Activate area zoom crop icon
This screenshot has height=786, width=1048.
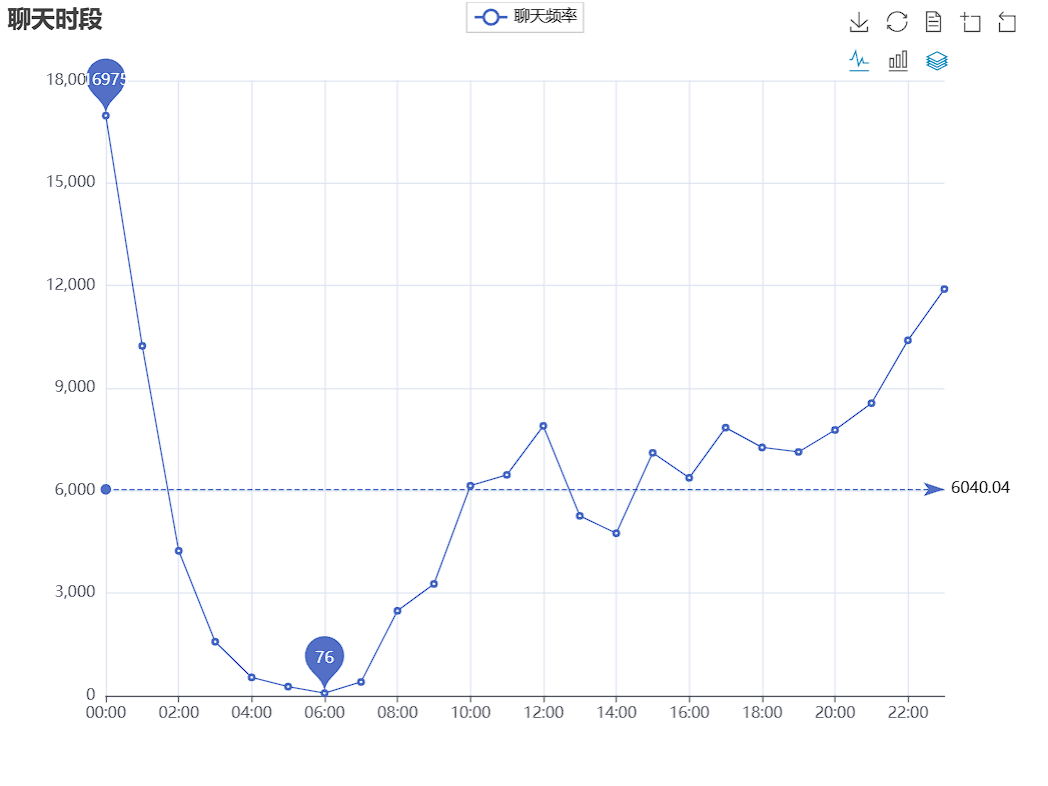point(970,22)
